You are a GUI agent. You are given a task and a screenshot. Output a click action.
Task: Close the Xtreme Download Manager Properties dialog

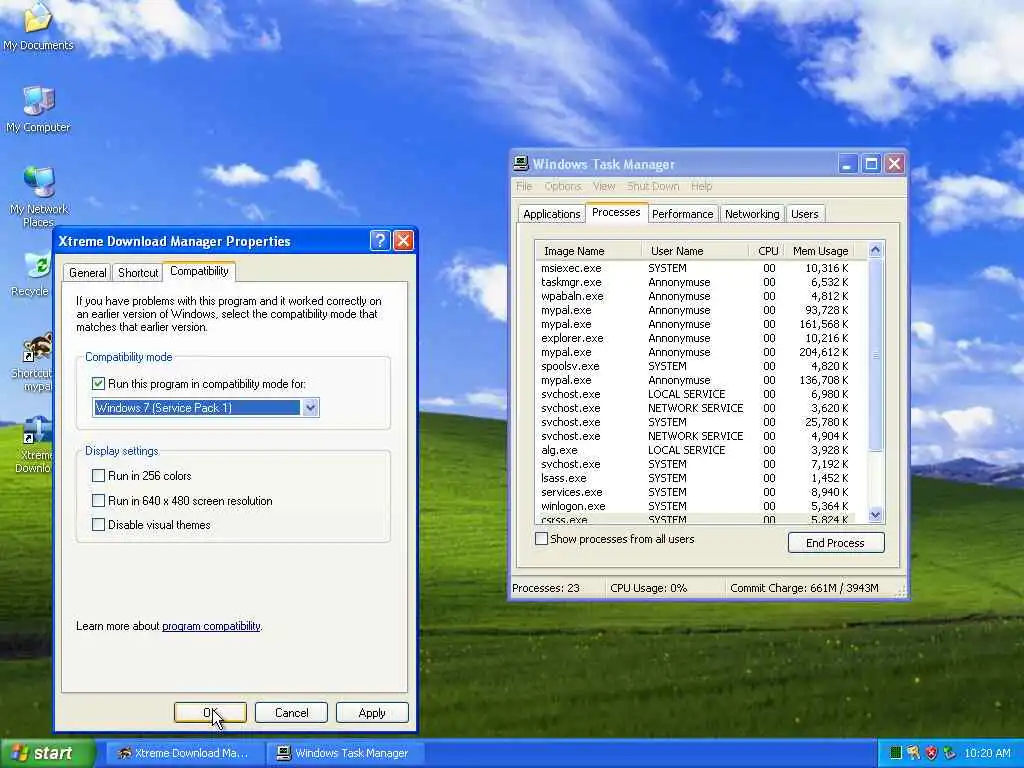click(x=404, y=241)
